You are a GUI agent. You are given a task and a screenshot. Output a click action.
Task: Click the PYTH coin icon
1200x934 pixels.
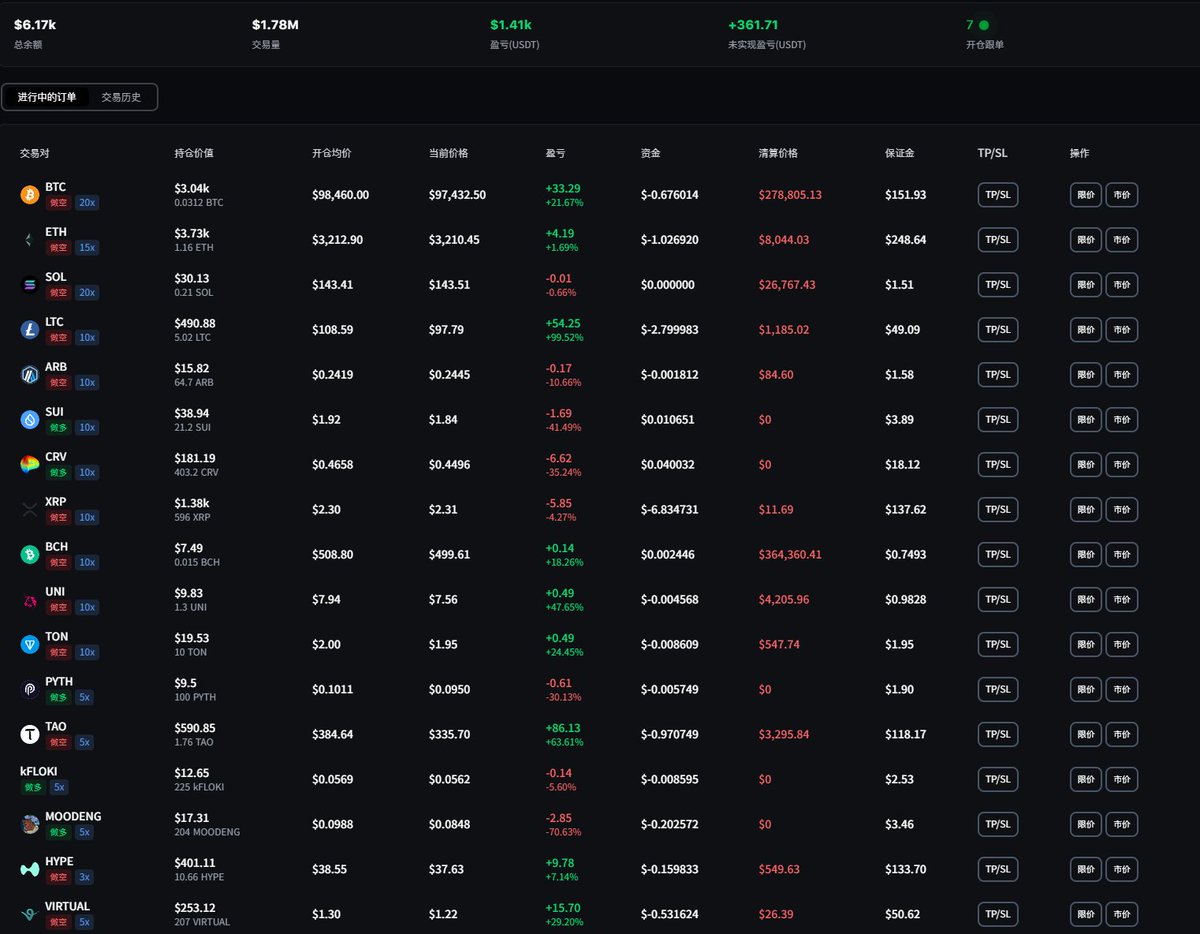click(x=29, y=689)
